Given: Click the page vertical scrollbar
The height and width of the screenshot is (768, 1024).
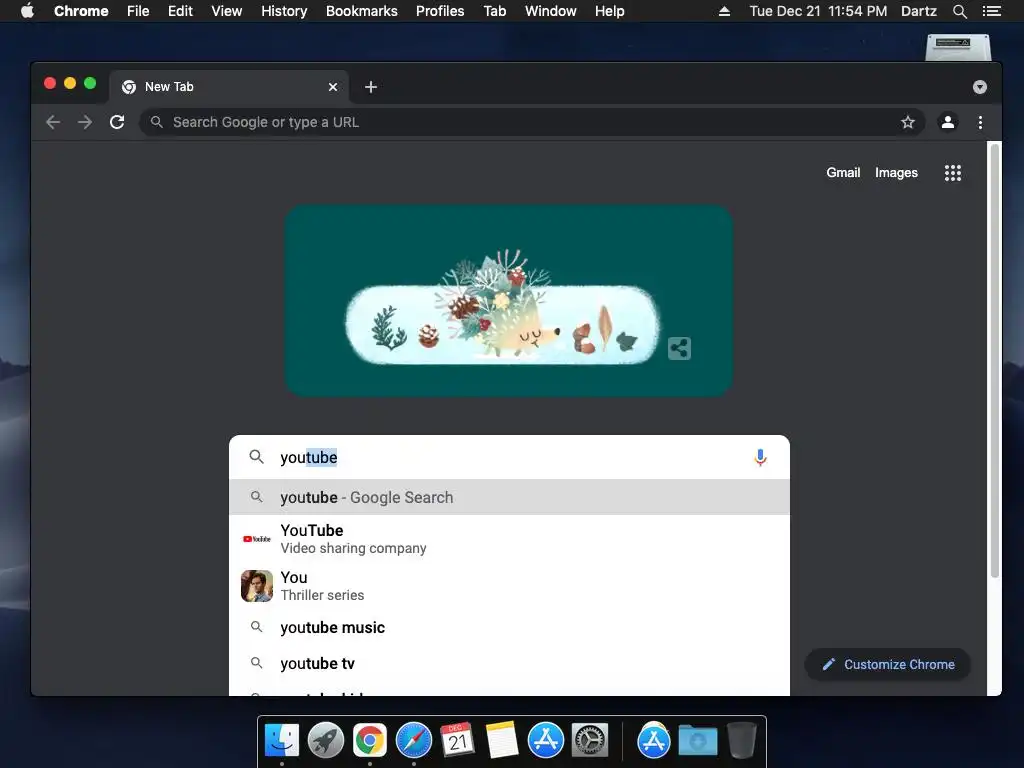Looking at the screenshot, I should click(x=995, y=360).
